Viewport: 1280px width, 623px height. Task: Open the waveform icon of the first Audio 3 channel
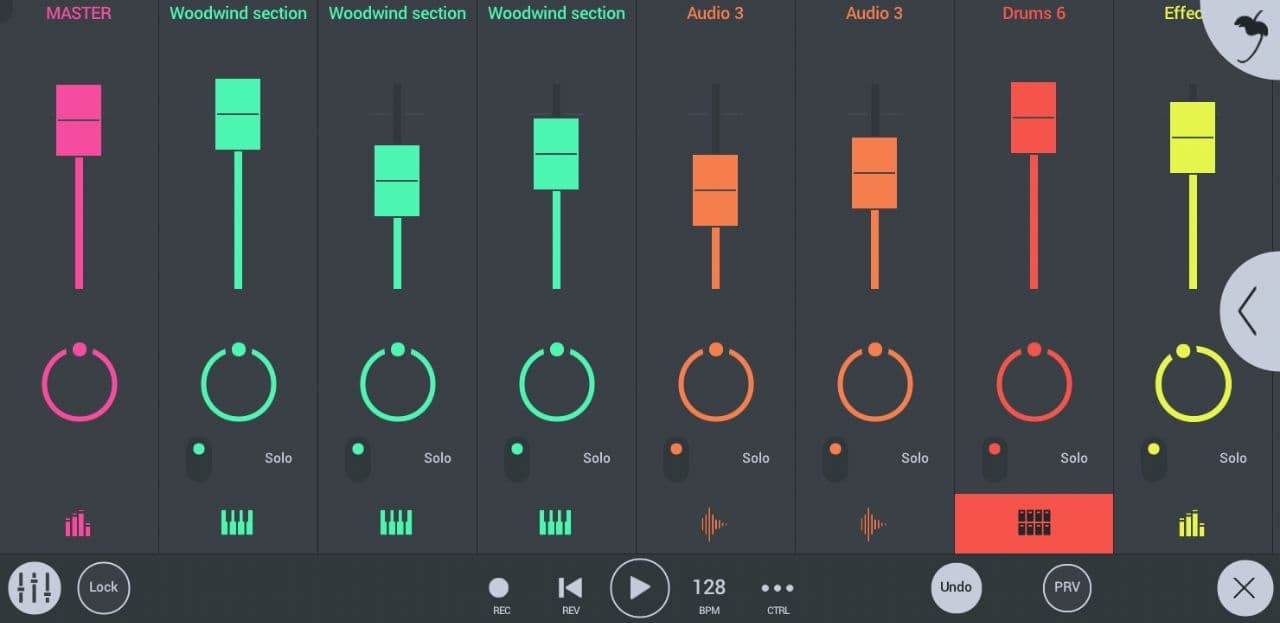(x=714, y=523)
